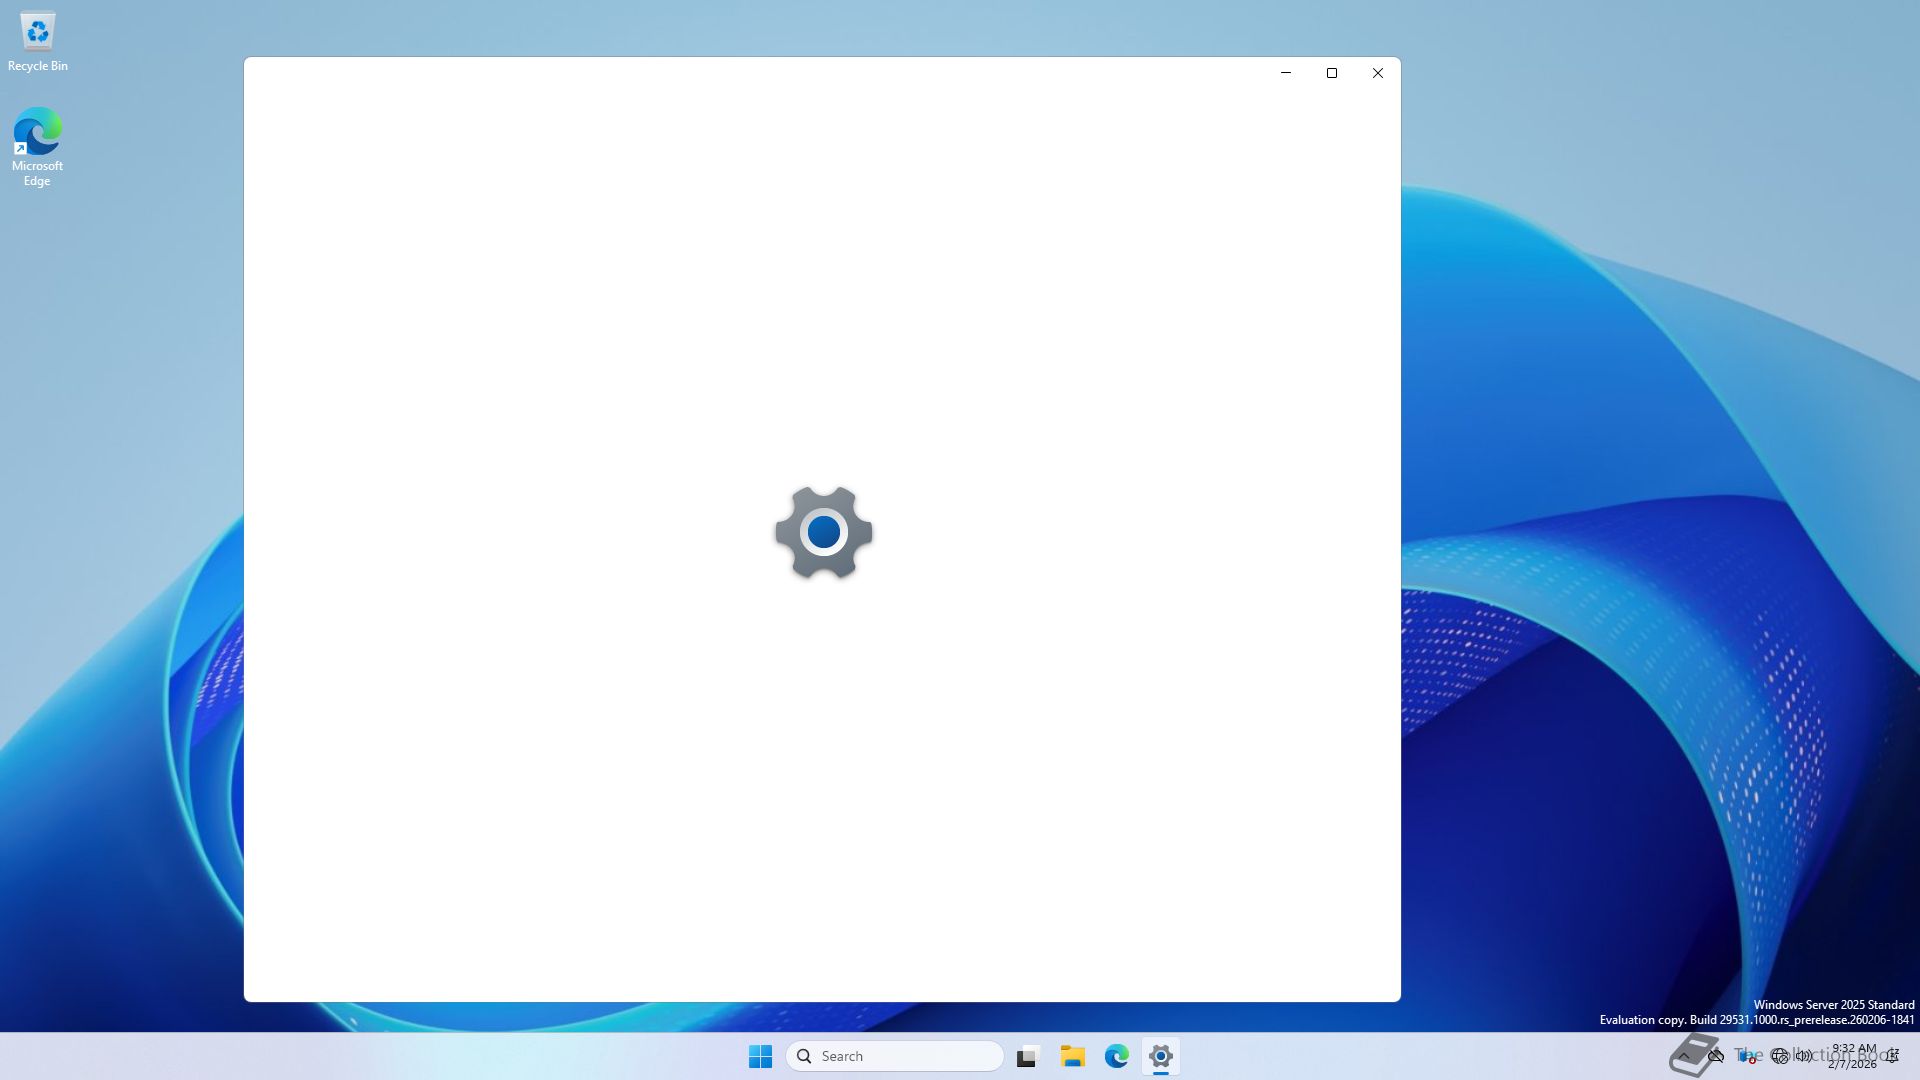
Task: Click the large Settings gear splash logo
Action: pyautogui.click(x=823, y=532)
